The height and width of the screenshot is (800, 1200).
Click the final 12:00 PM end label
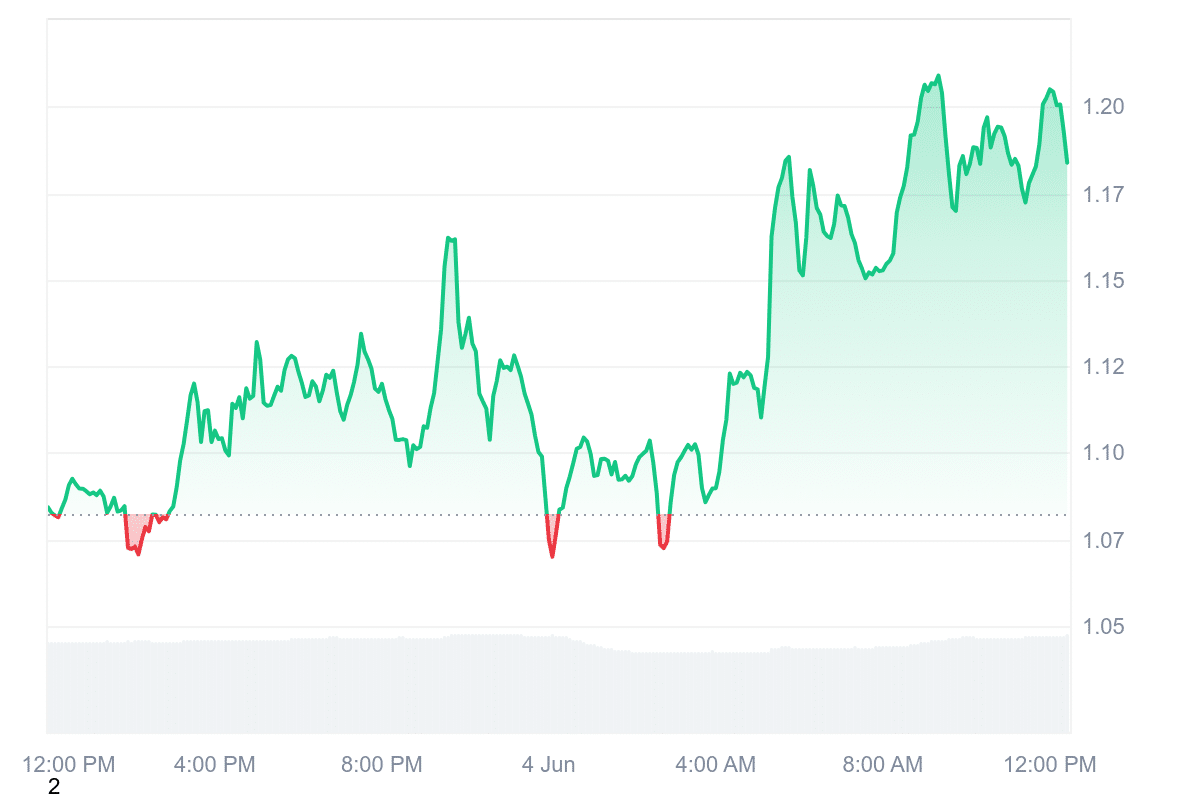point(1049,765)
